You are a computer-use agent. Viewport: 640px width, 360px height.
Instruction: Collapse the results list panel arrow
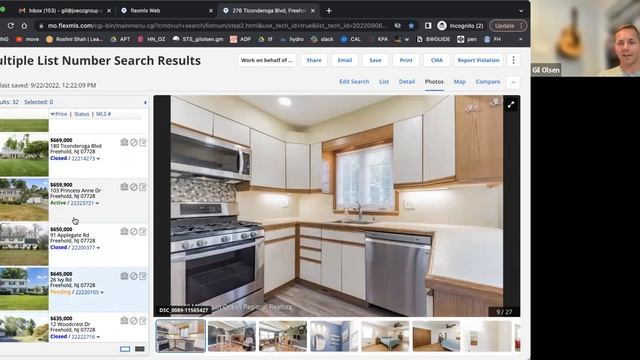tap(145, 102)
